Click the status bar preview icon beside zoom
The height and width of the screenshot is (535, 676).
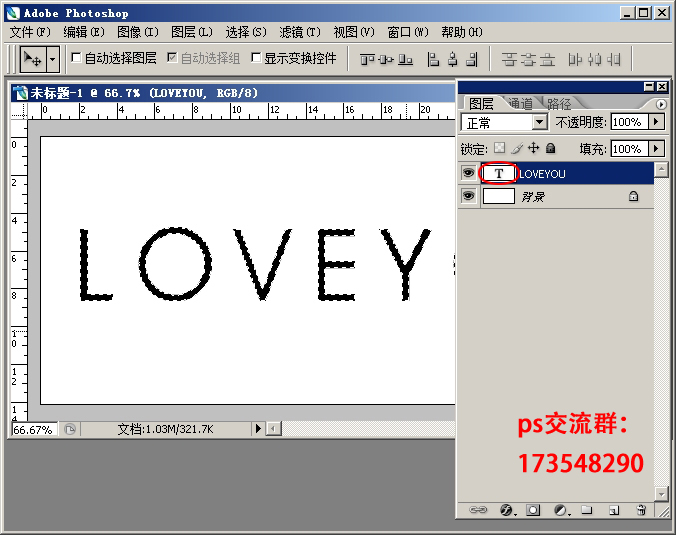pos(70,429)
